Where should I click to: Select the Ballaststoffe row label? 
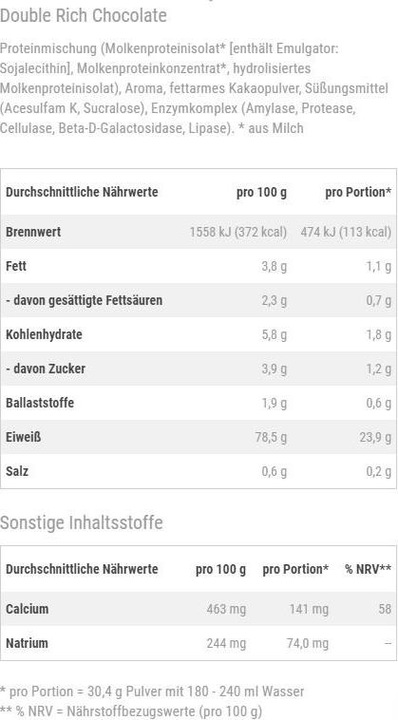[40, 403]
